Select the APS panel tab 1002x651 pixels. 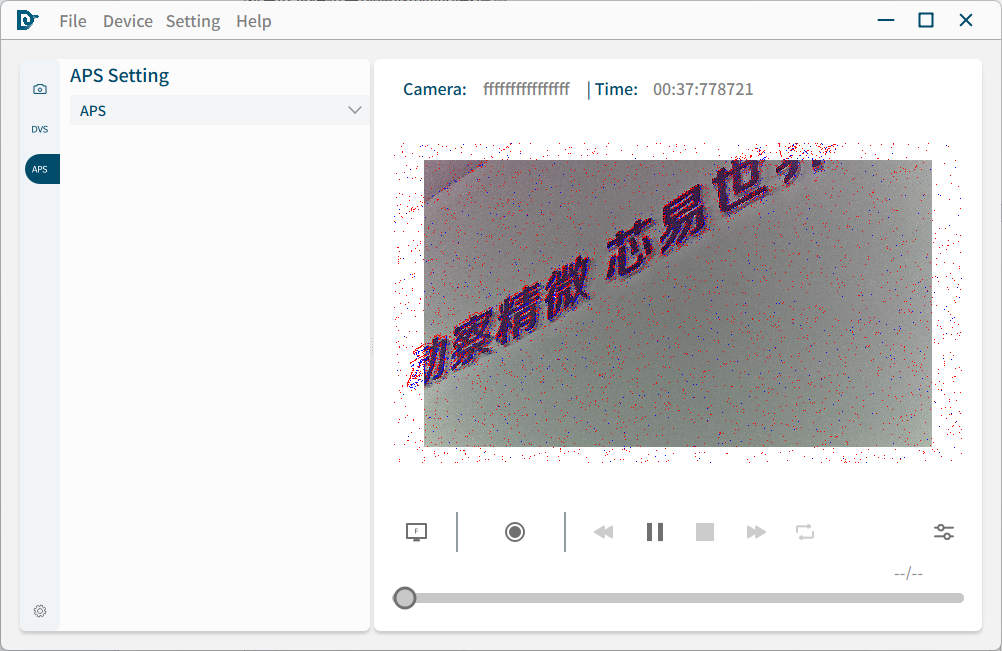[x=40, y=168]
